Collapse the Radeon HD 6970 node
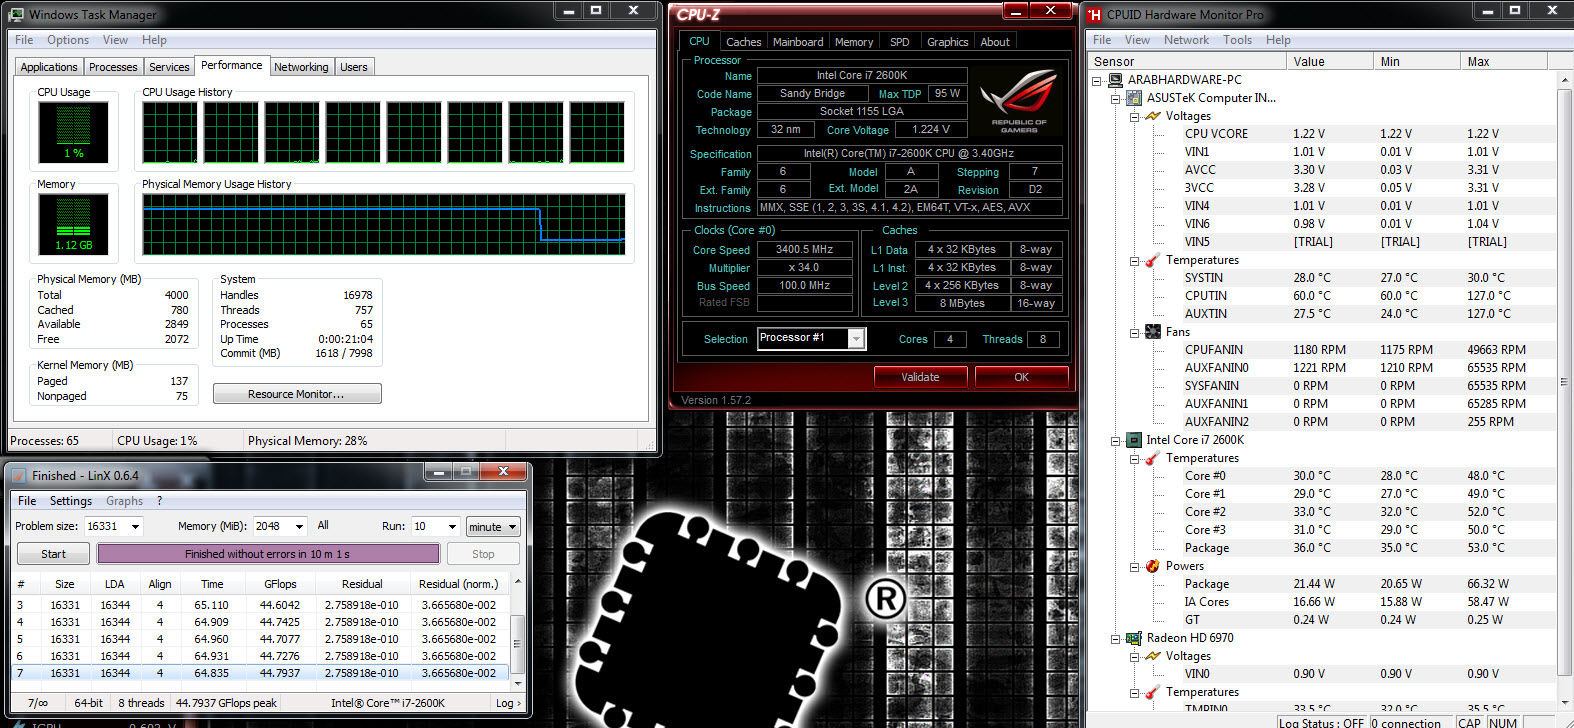The width and height of the screenshot is (1574, 728). pyautogui.click(x=1116, y=638)
